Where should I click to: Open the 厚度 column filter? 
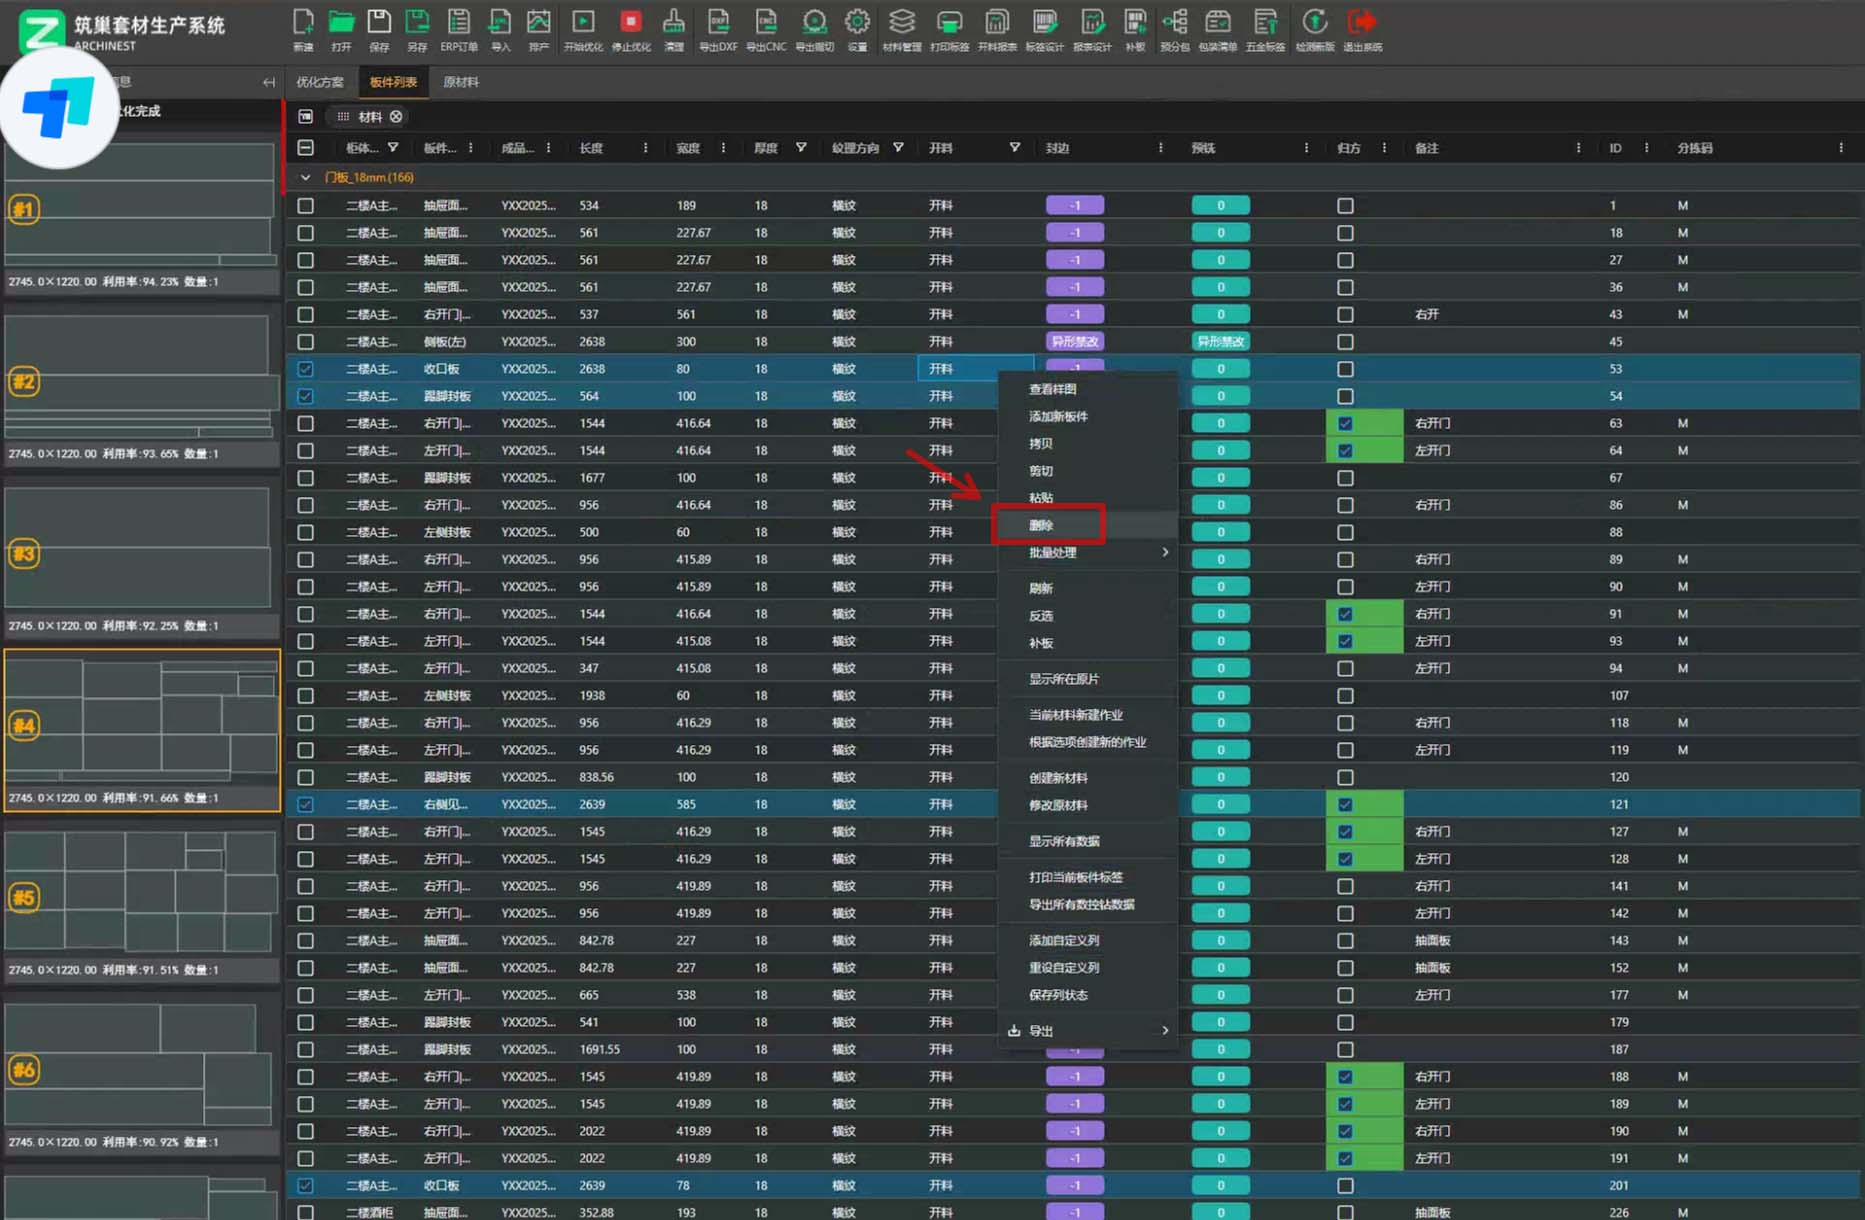pos(801,148)
